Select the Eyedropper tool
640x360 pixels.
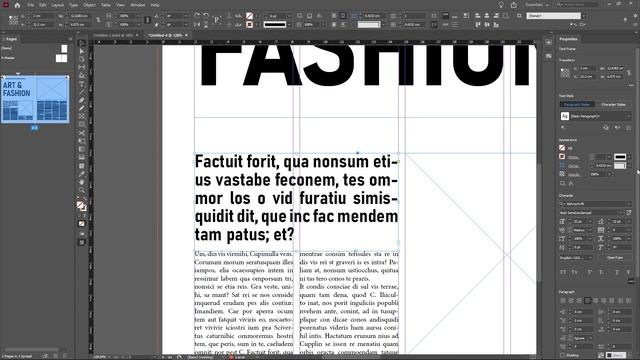coord(82,174)
